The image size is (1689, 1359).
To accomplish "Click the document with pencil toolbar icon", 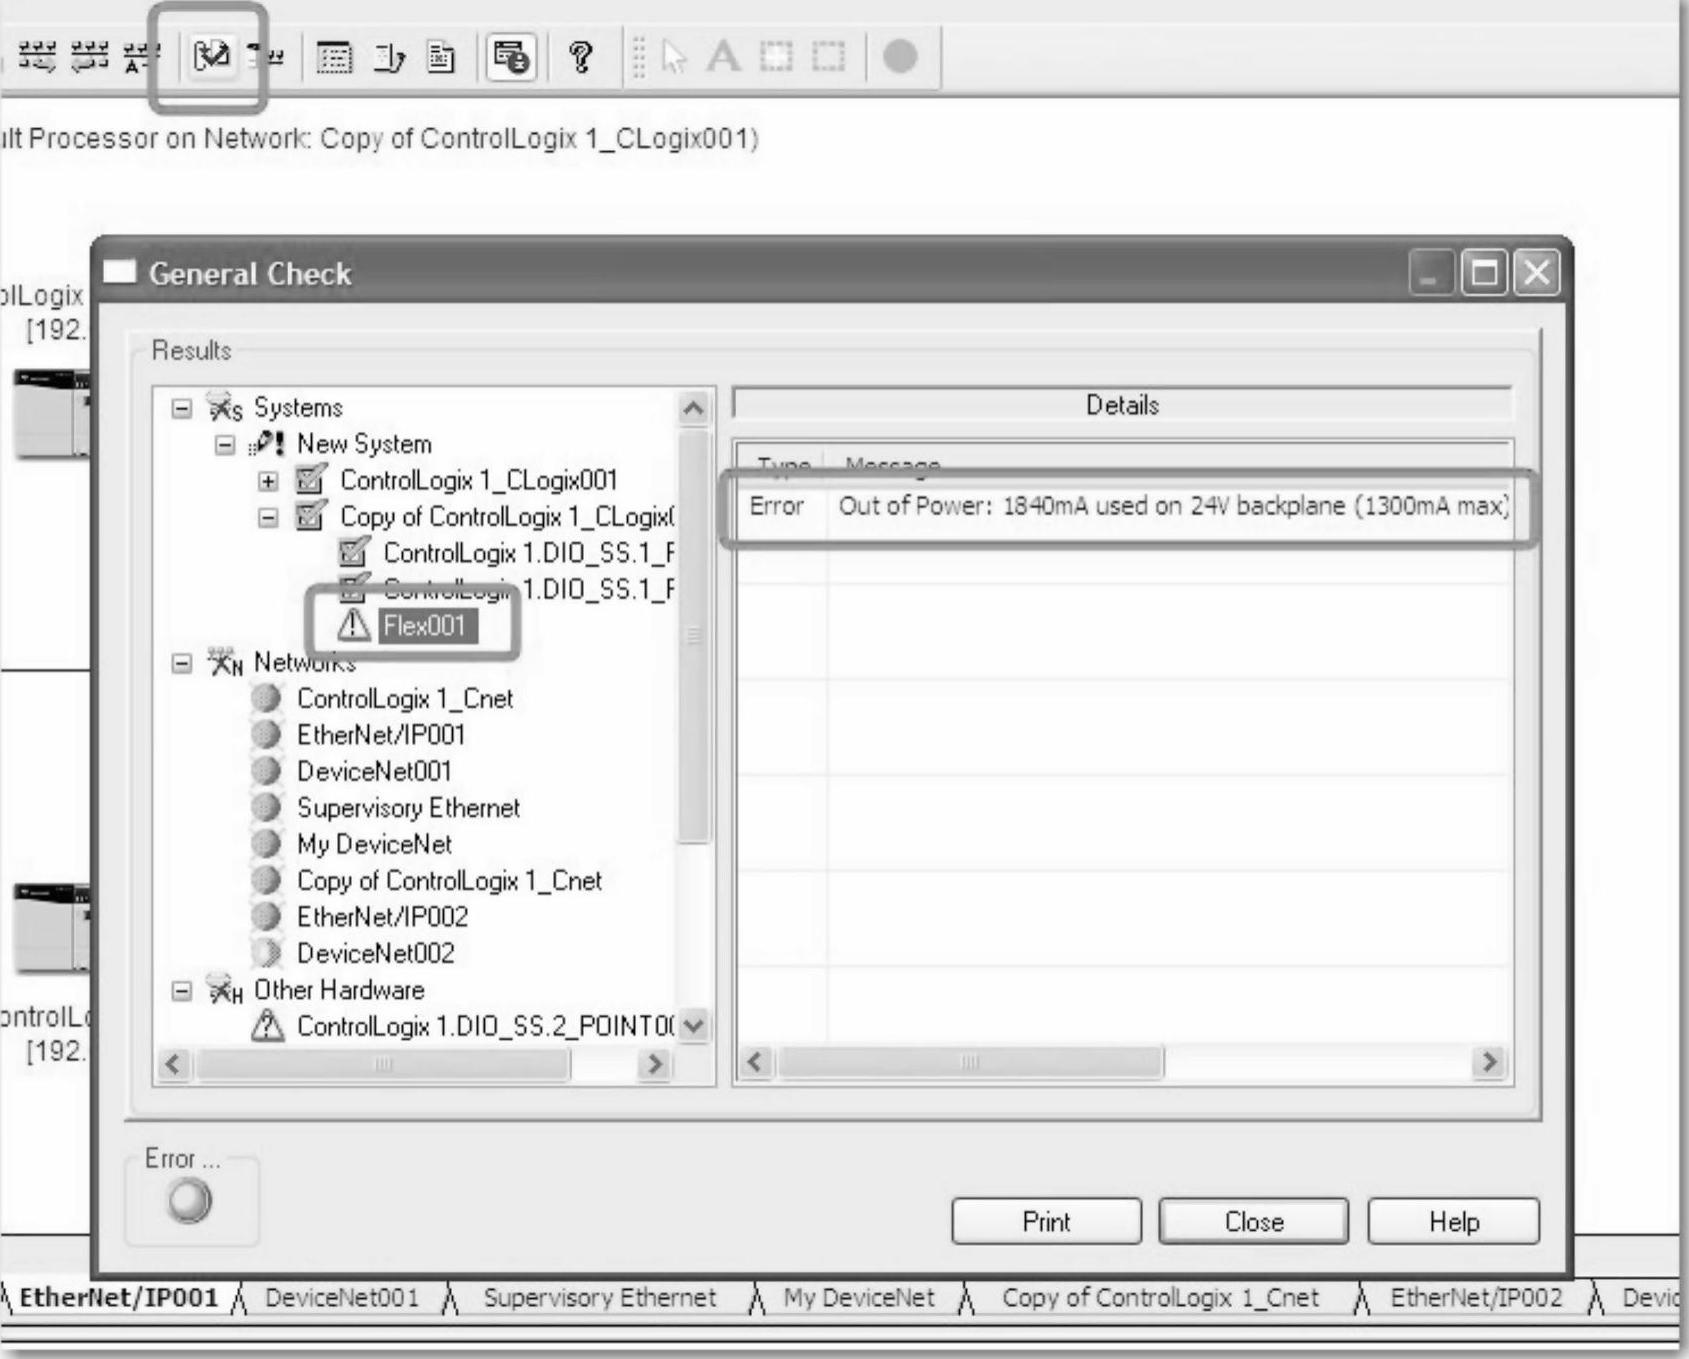I will (x=389, y=57).
